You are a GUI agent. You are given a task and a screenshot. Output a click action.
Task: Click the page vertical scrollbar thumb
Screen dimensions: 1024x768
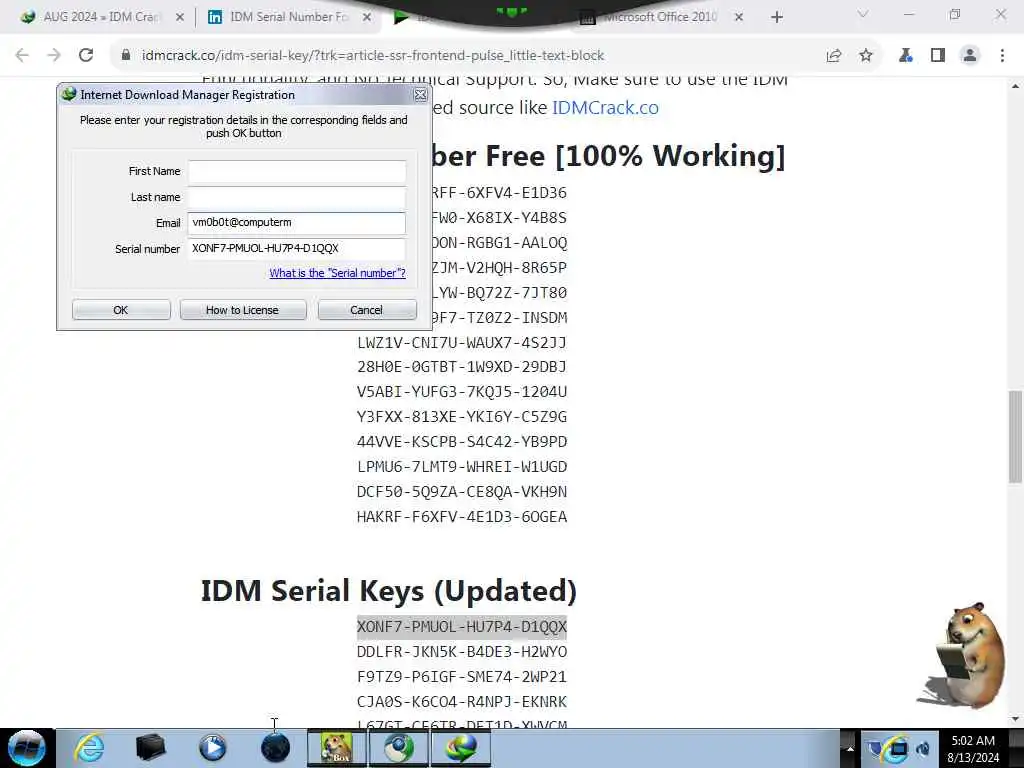point(1015,436)
